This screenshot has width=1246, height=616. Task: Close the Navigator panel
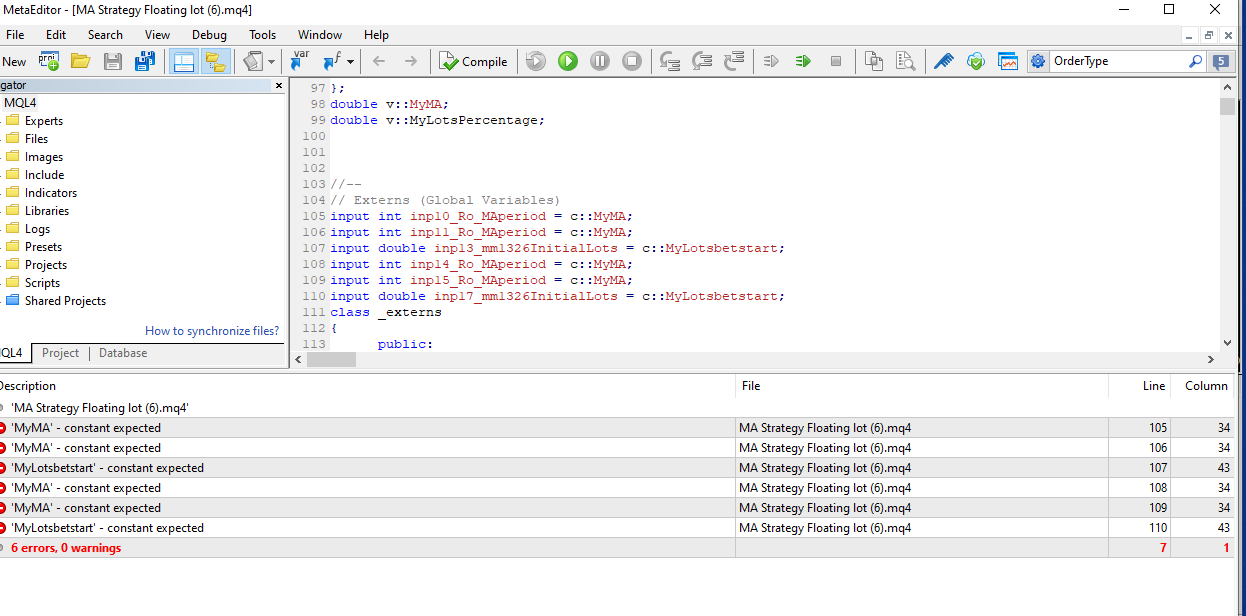(279, 86)
